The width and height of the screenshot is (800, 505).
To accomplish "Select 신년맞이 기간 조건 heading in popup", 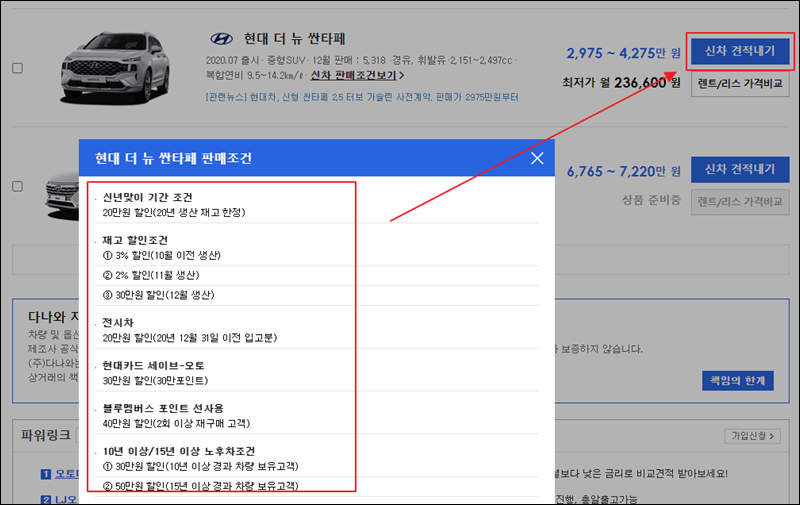I will (147, 197).
